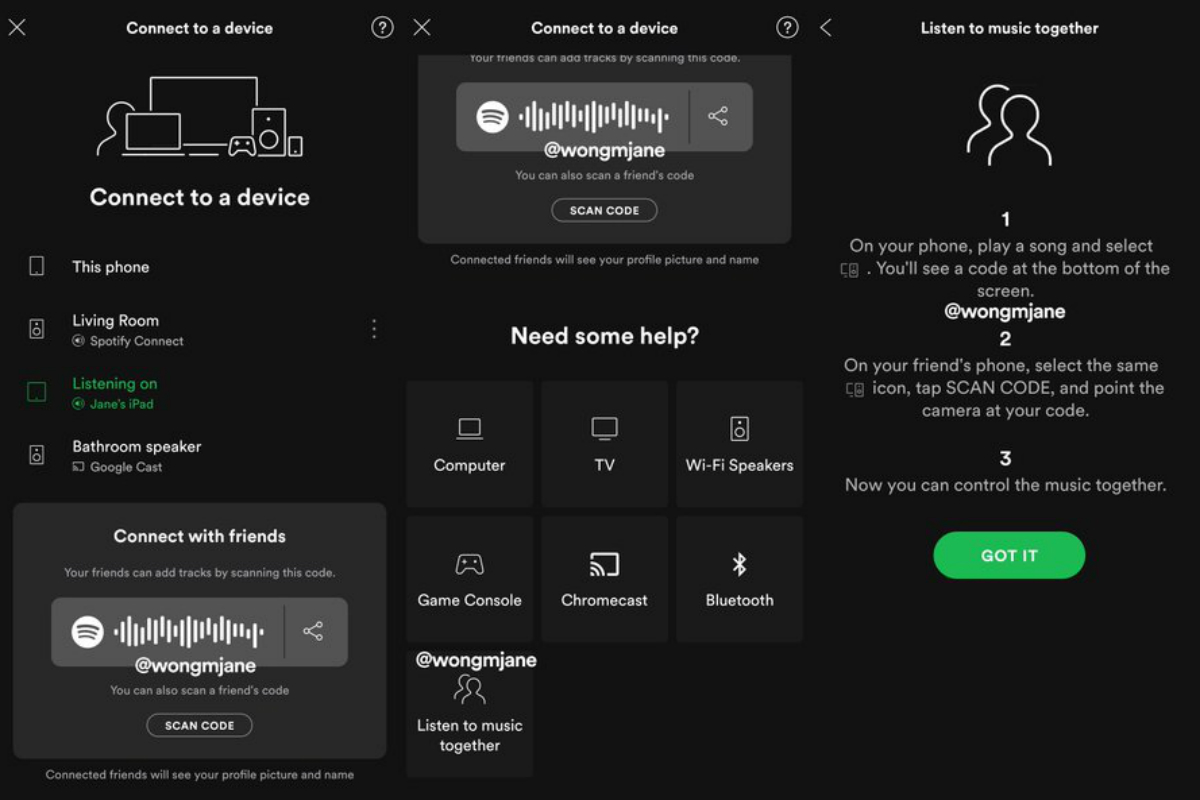The width and height of the screenshot is (1200, 800).
Task: Select the Bathroom speaker Google Cast device
Action: 200,456
